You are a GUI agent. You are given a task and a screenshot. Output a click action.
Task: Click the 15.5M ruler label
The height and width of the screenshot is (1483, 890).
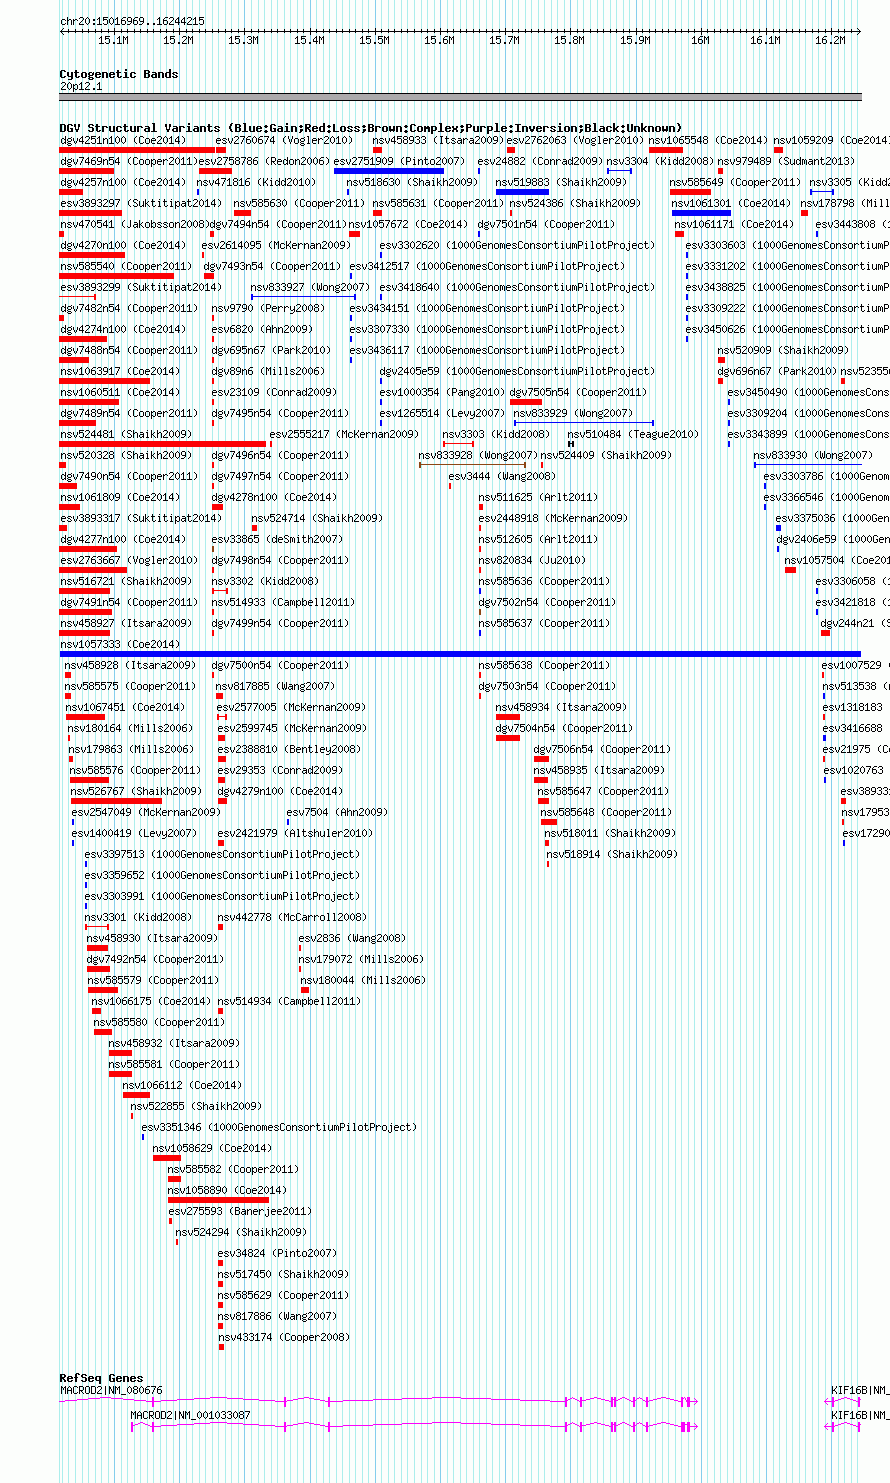tap(374, 40)
